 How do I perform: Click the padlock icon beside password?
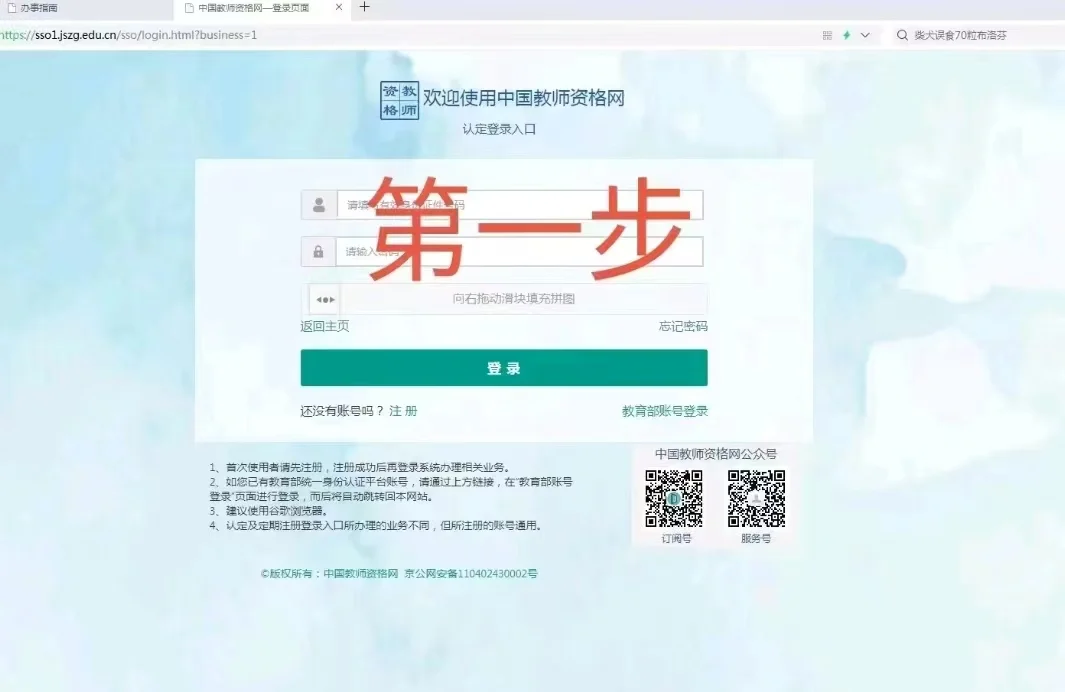[319, 252]
